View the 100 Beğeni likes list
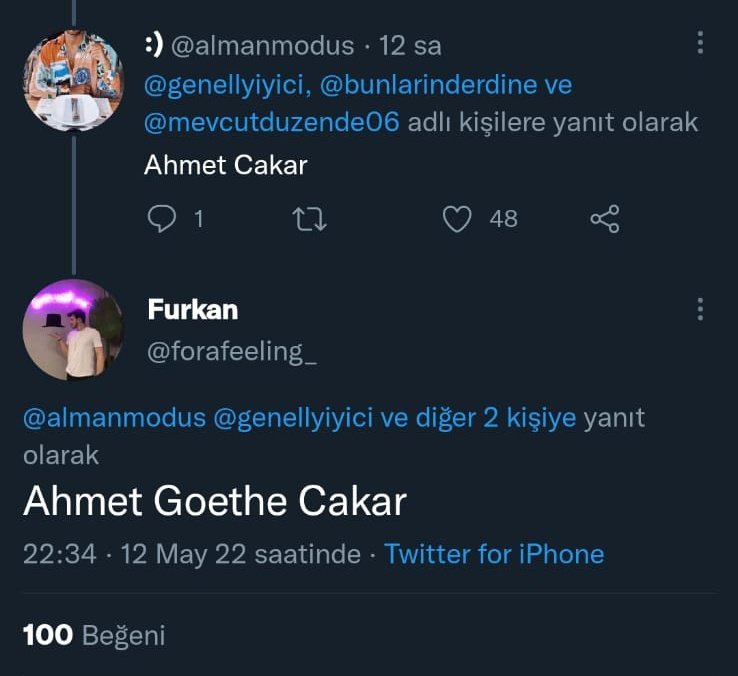This screenshot has width=738, height=676. pos(94,634)
